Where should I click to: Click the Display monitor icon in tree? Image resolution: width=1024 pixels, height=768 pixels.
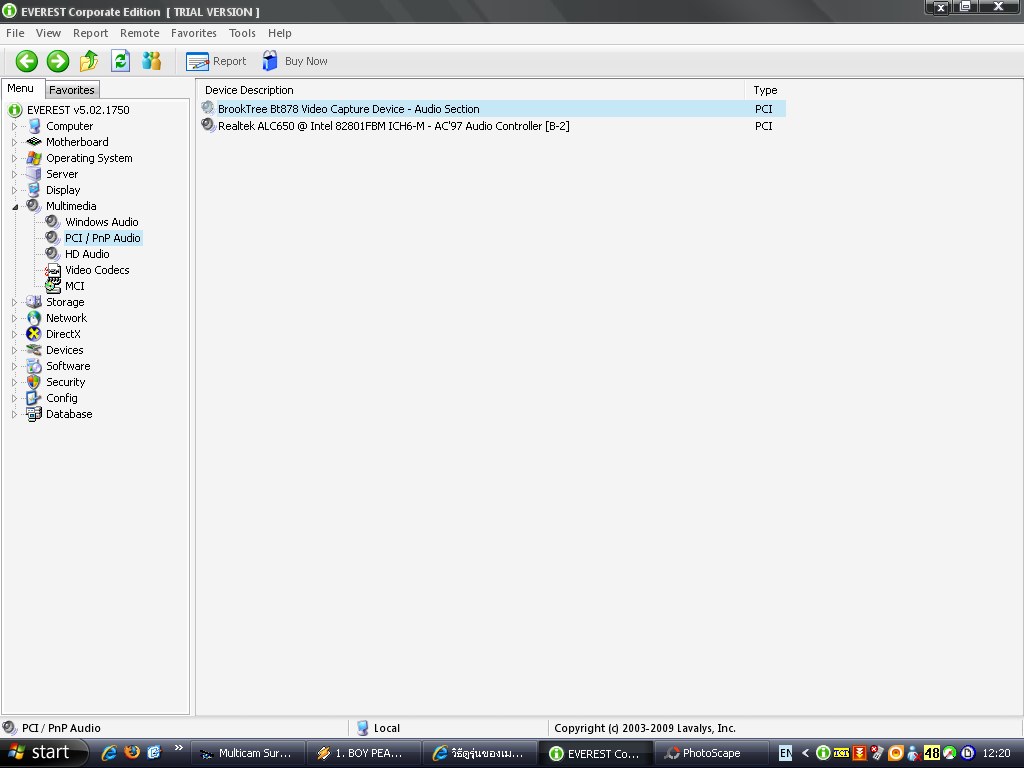click(34, 190)
